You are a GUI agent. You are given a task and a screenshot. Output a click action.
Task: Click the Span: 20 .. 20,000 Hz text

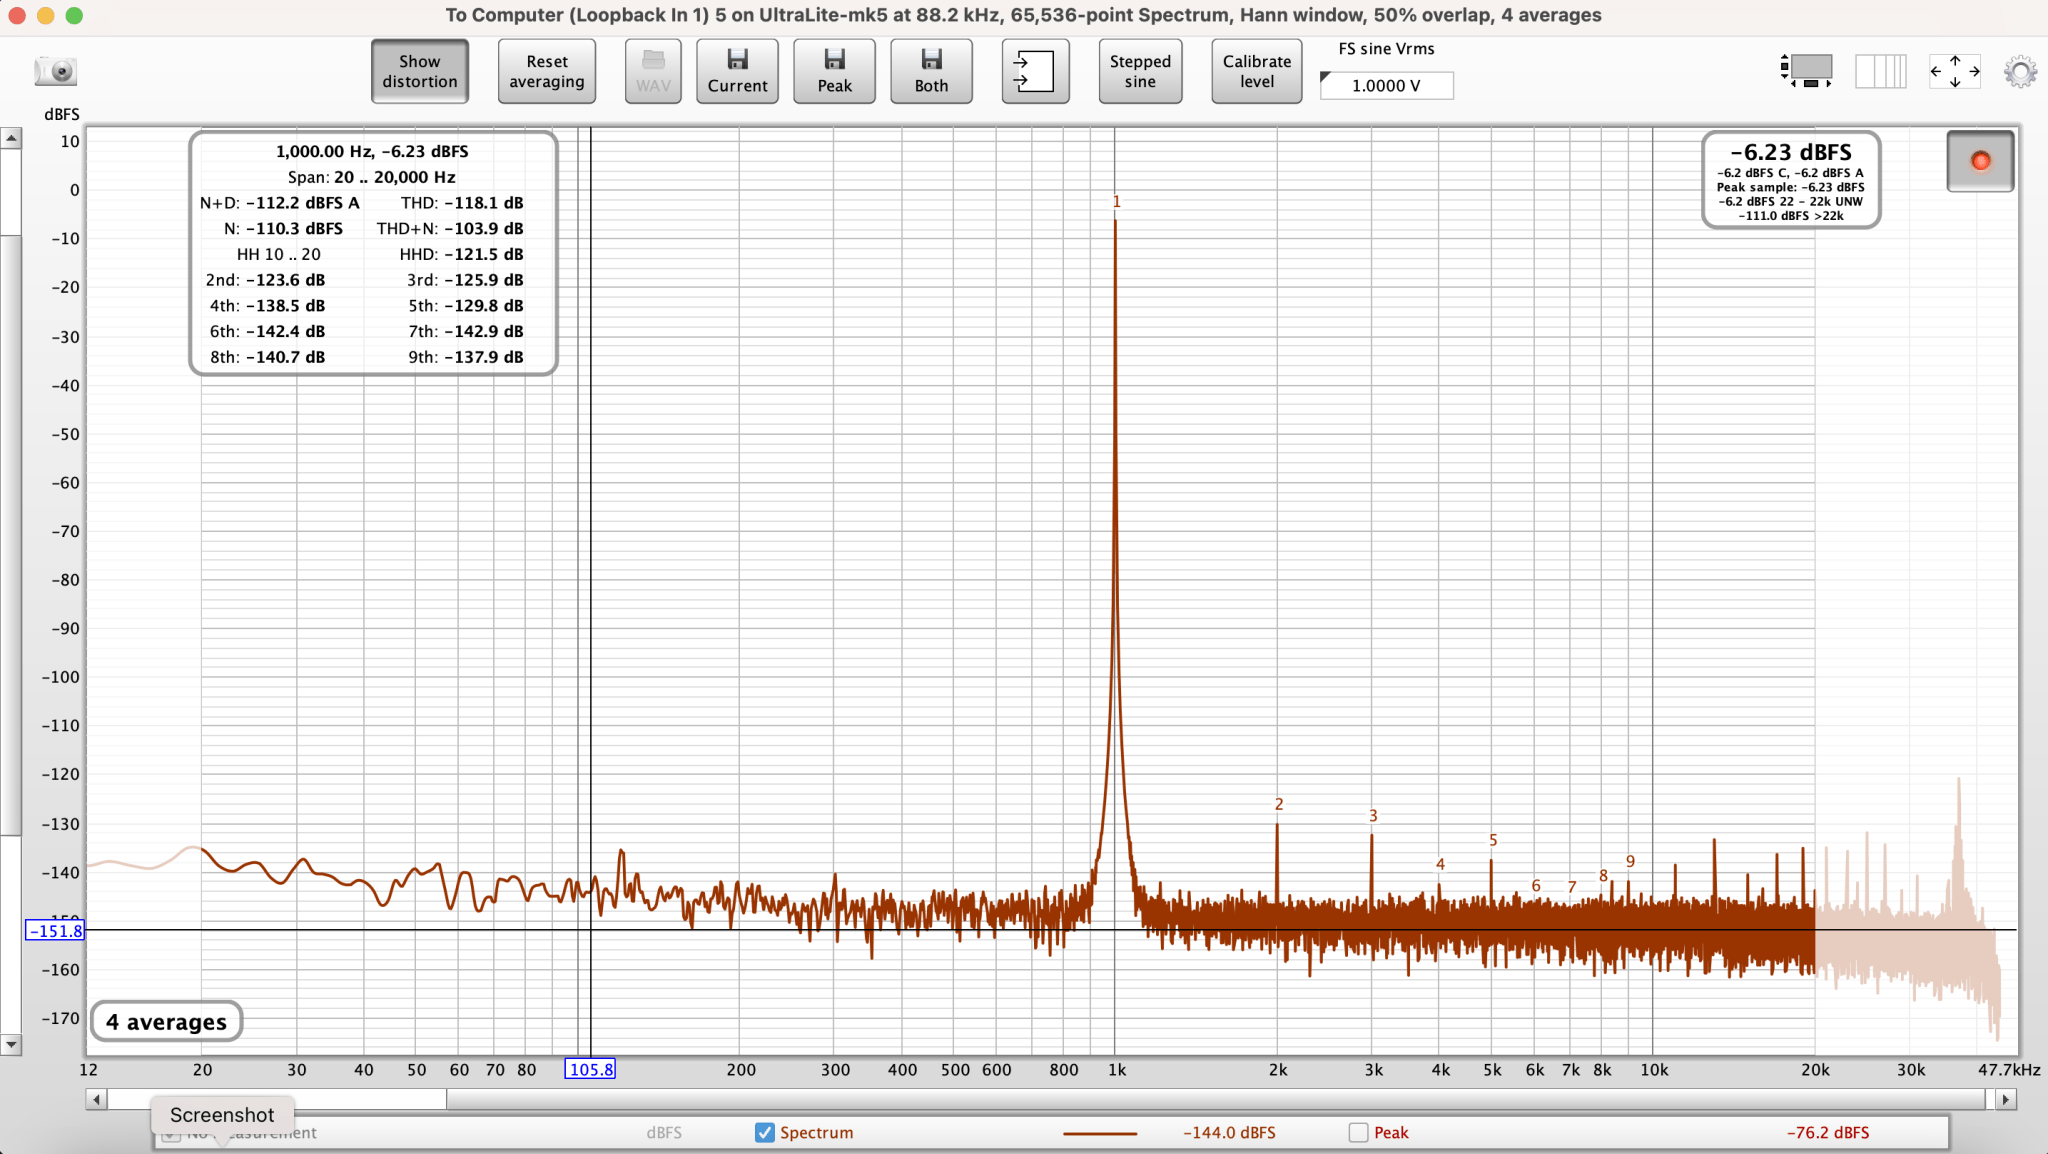pos(372,177)
